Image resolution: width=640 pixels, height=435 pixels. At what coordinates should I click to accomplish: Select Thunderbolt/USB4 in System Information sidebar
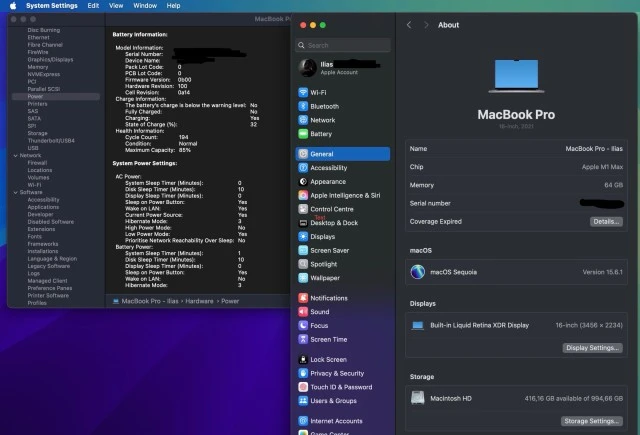coord(51,141)
